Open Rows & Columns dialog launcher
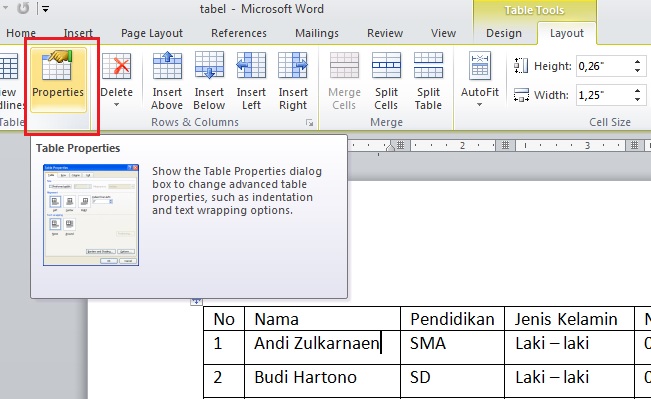The width and height of the screenshot is (651, 399). pos(309,122)
